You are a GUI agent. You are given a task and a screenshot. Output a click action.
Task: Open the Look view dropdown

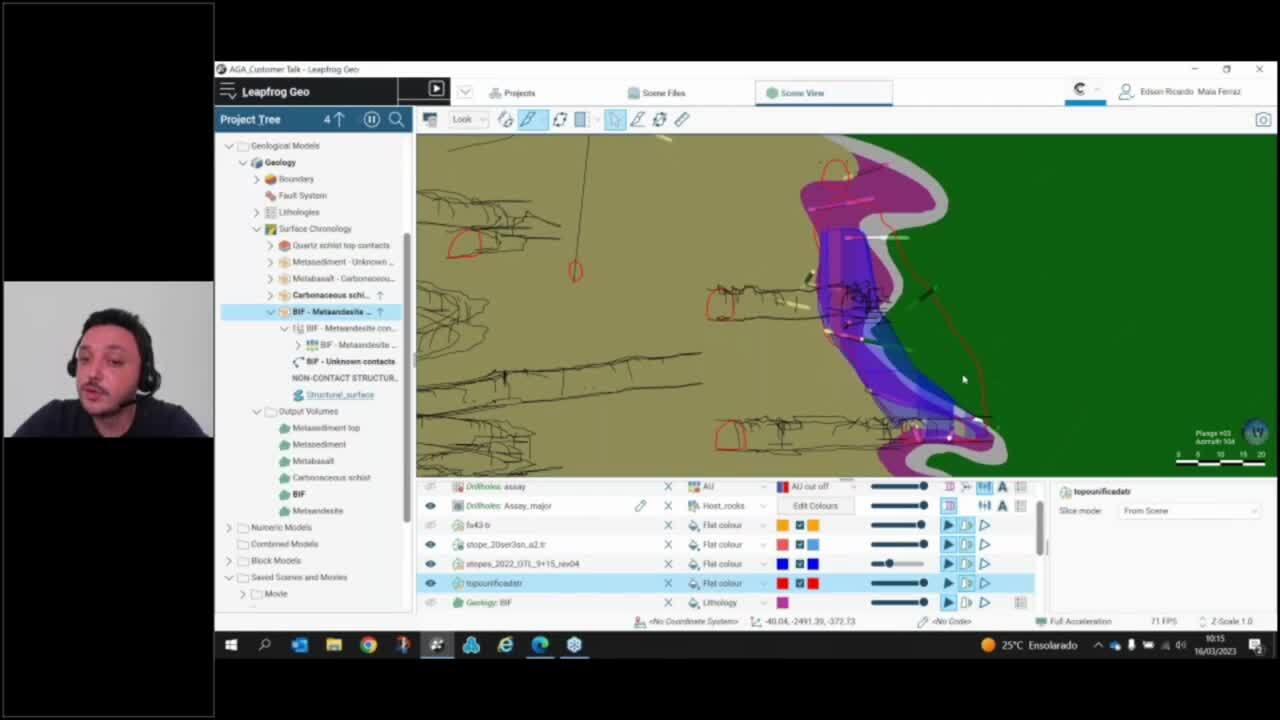pos(467,119)
